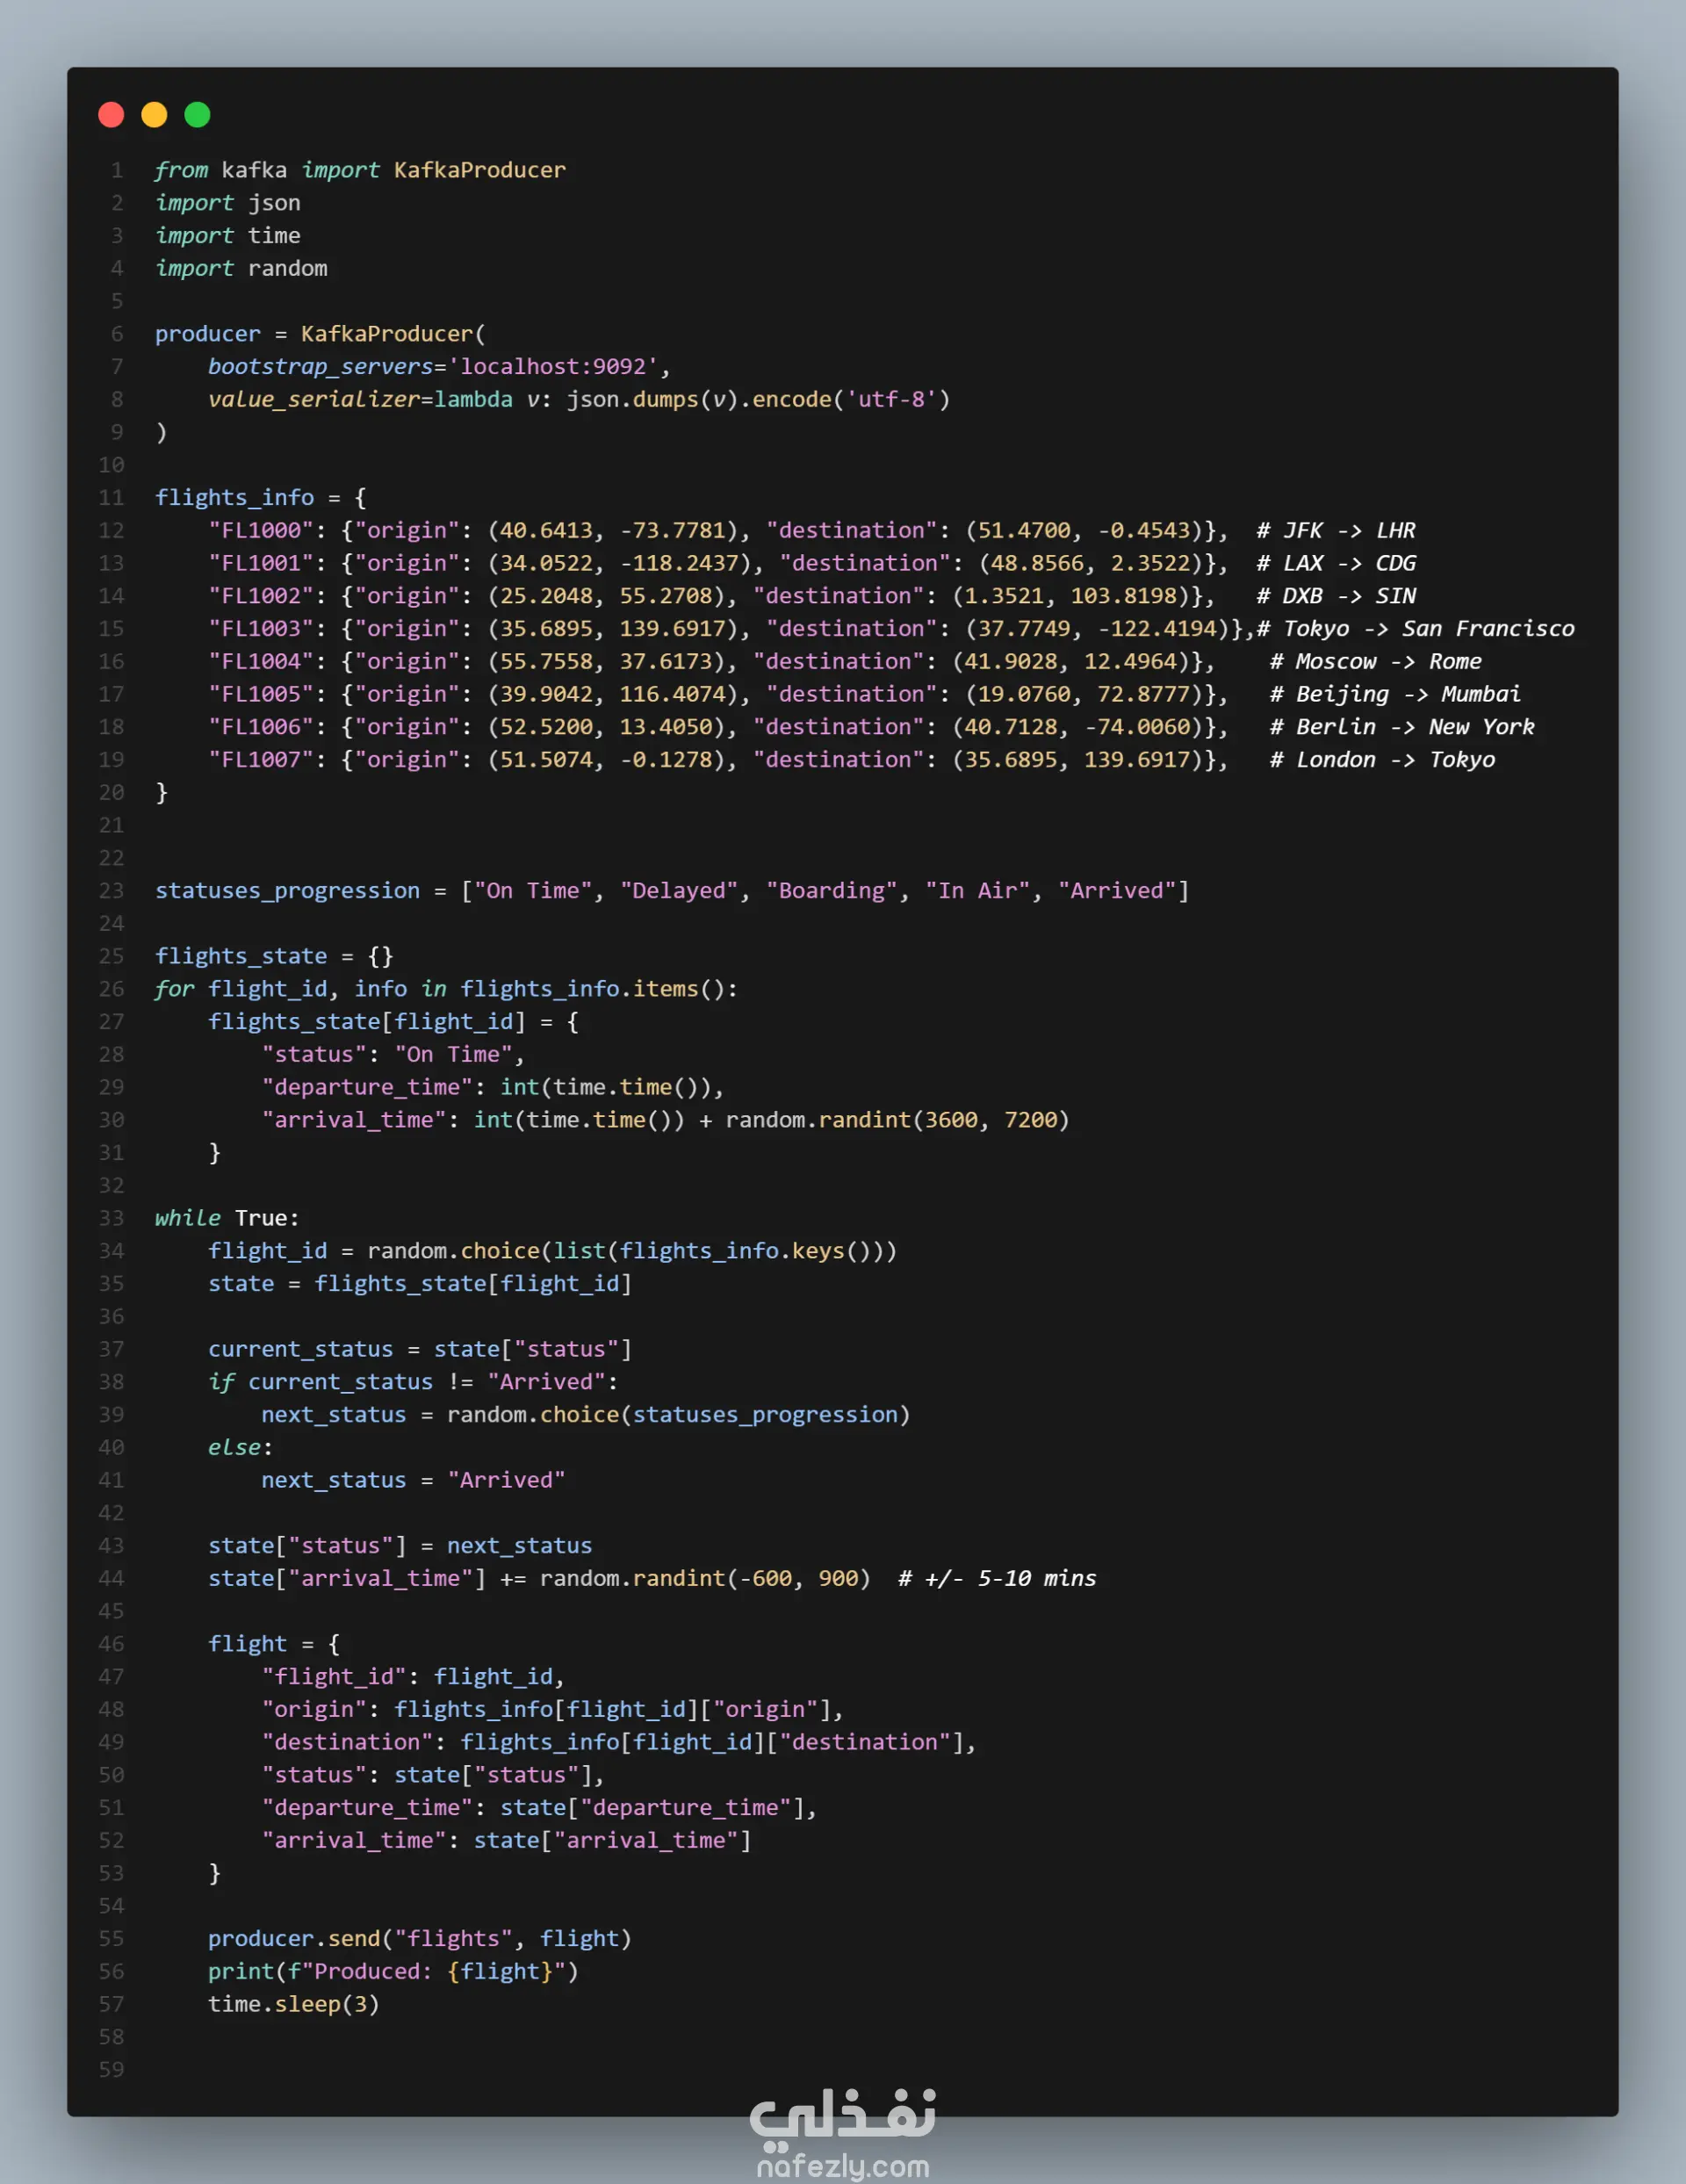Click the Arabic nafezly logo watermark
The image size is (1686, 2184).
coord(843,2118)
